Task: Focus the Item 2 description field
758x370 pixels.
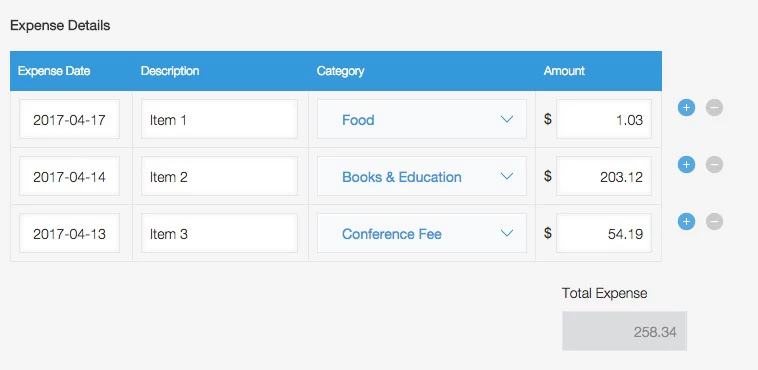Action: 219,177
